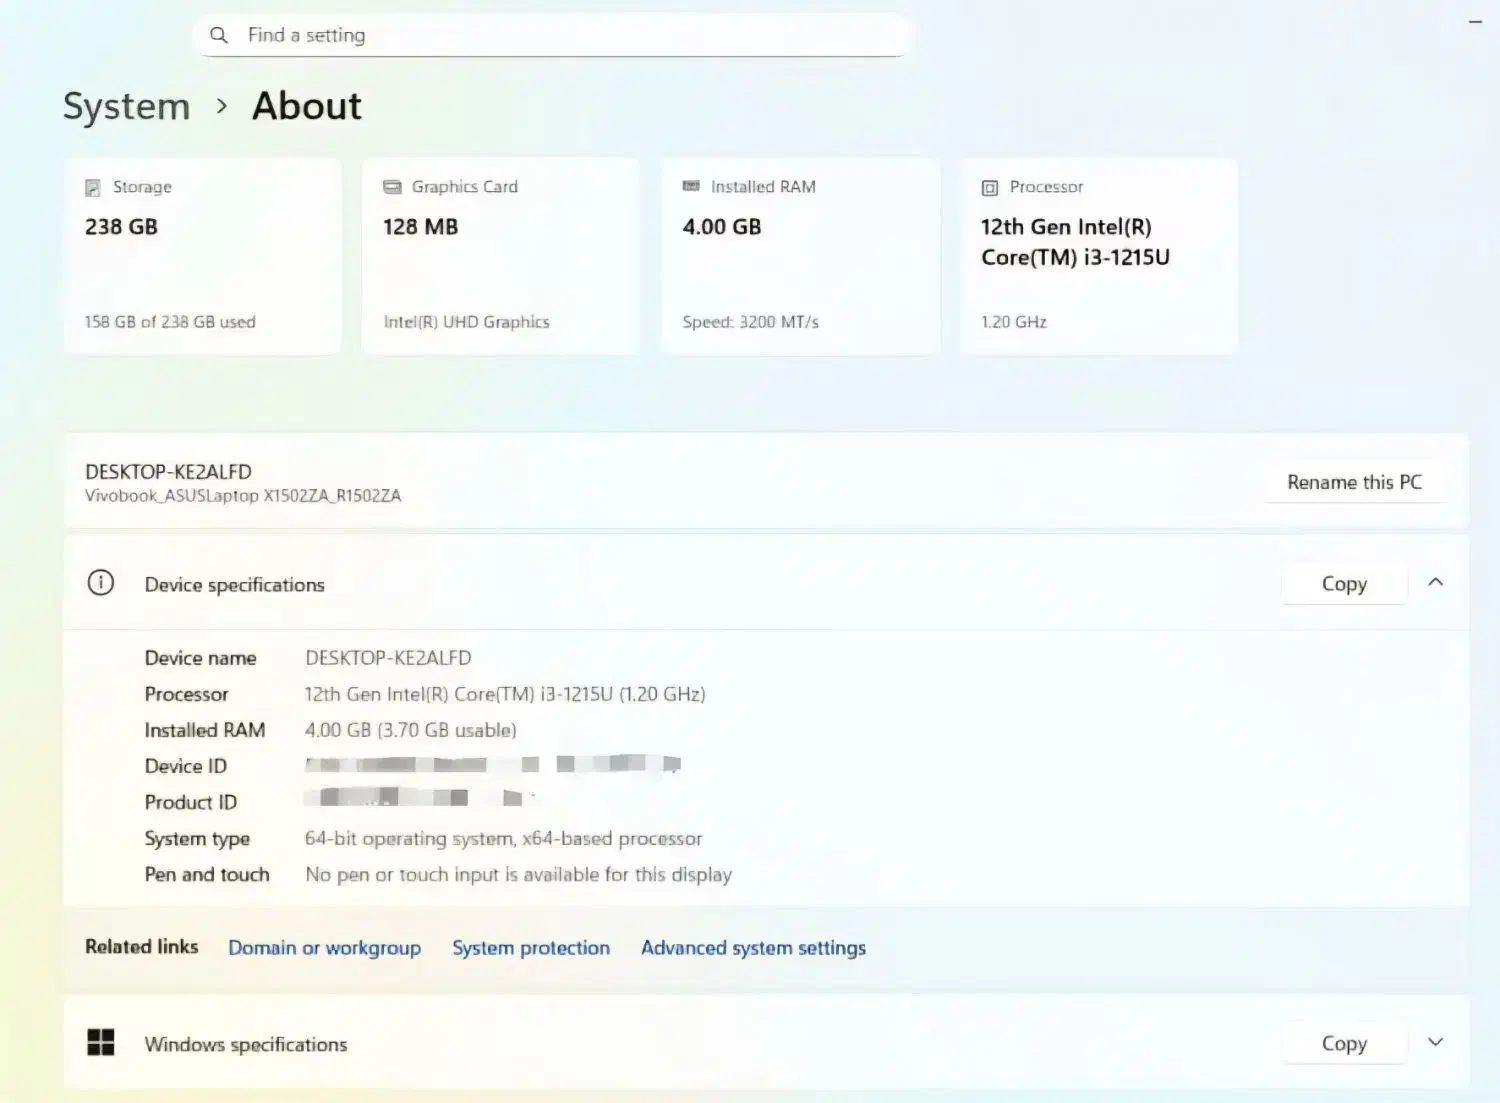Open Domain or workgroup link
1500x1103 pixels.
[x=324, y=947]
